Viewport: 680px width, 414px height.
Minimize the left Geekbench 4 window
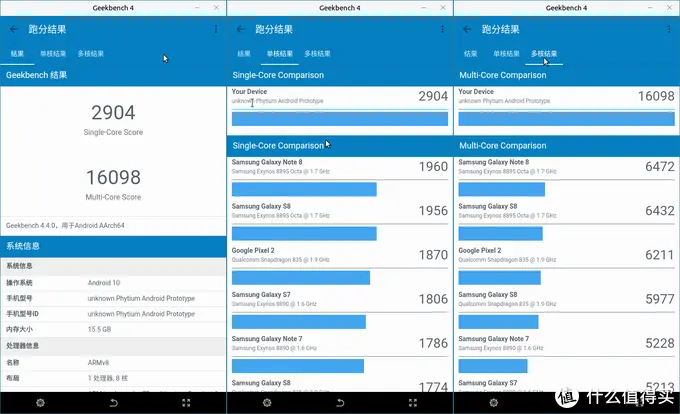pyautogui.click(x=197, y=8)
